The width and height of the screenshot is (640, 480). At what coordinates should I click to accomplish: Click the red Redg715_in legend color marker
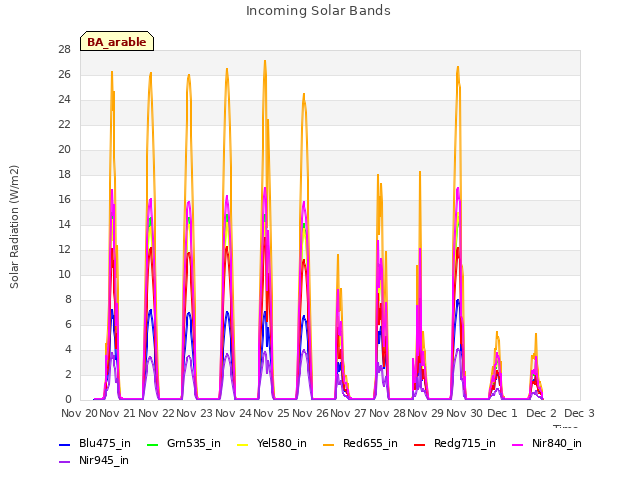419,444
